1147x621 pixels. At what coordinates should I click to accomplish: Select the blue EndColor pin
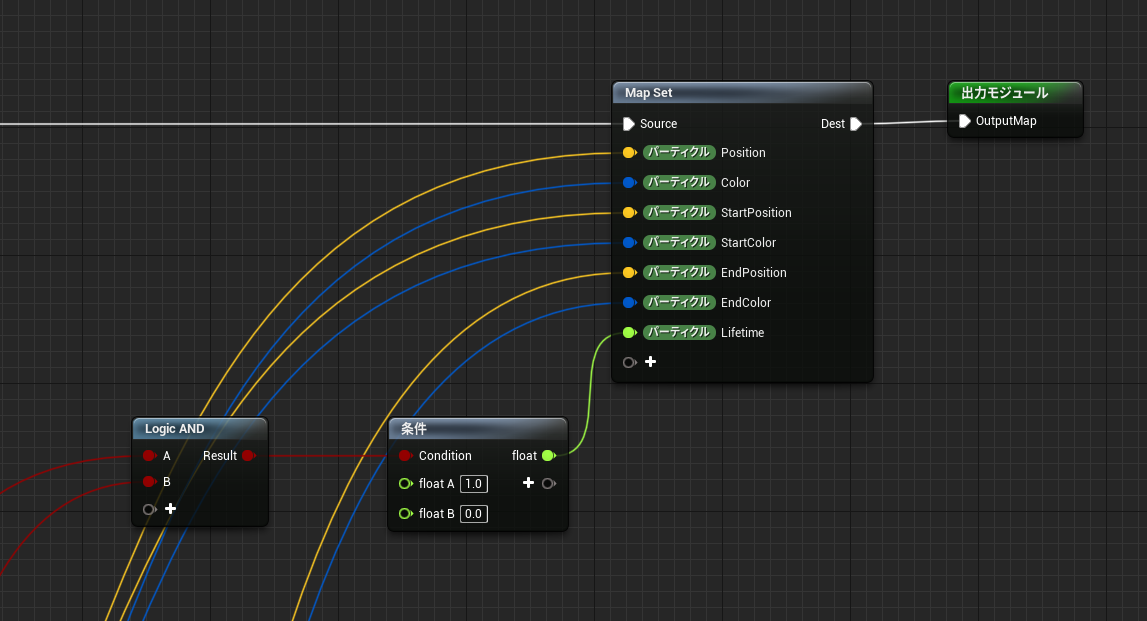(629, 303)
